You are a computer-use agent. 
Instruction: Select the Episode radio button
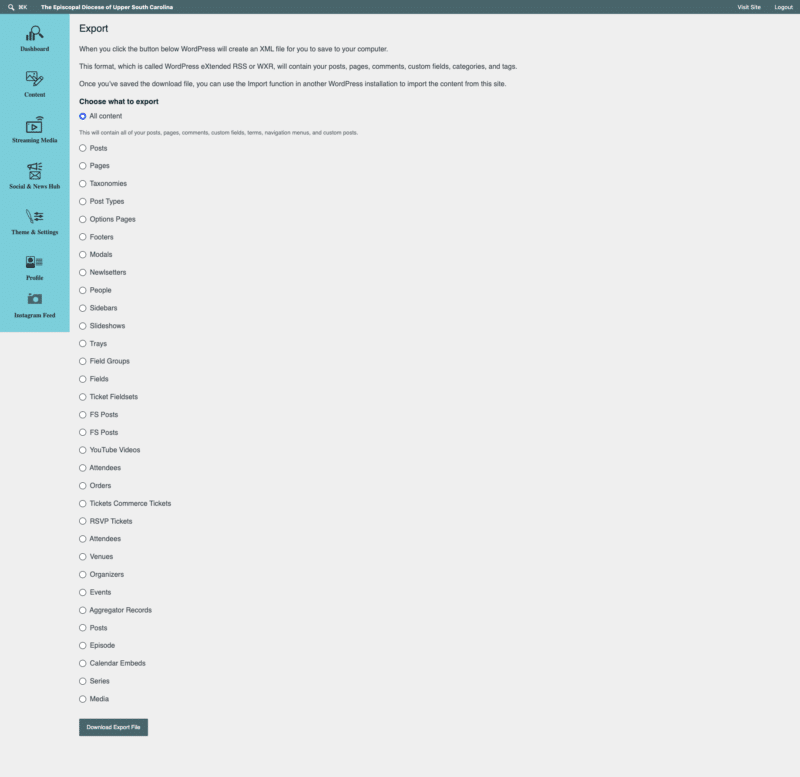tap(83, 645)
